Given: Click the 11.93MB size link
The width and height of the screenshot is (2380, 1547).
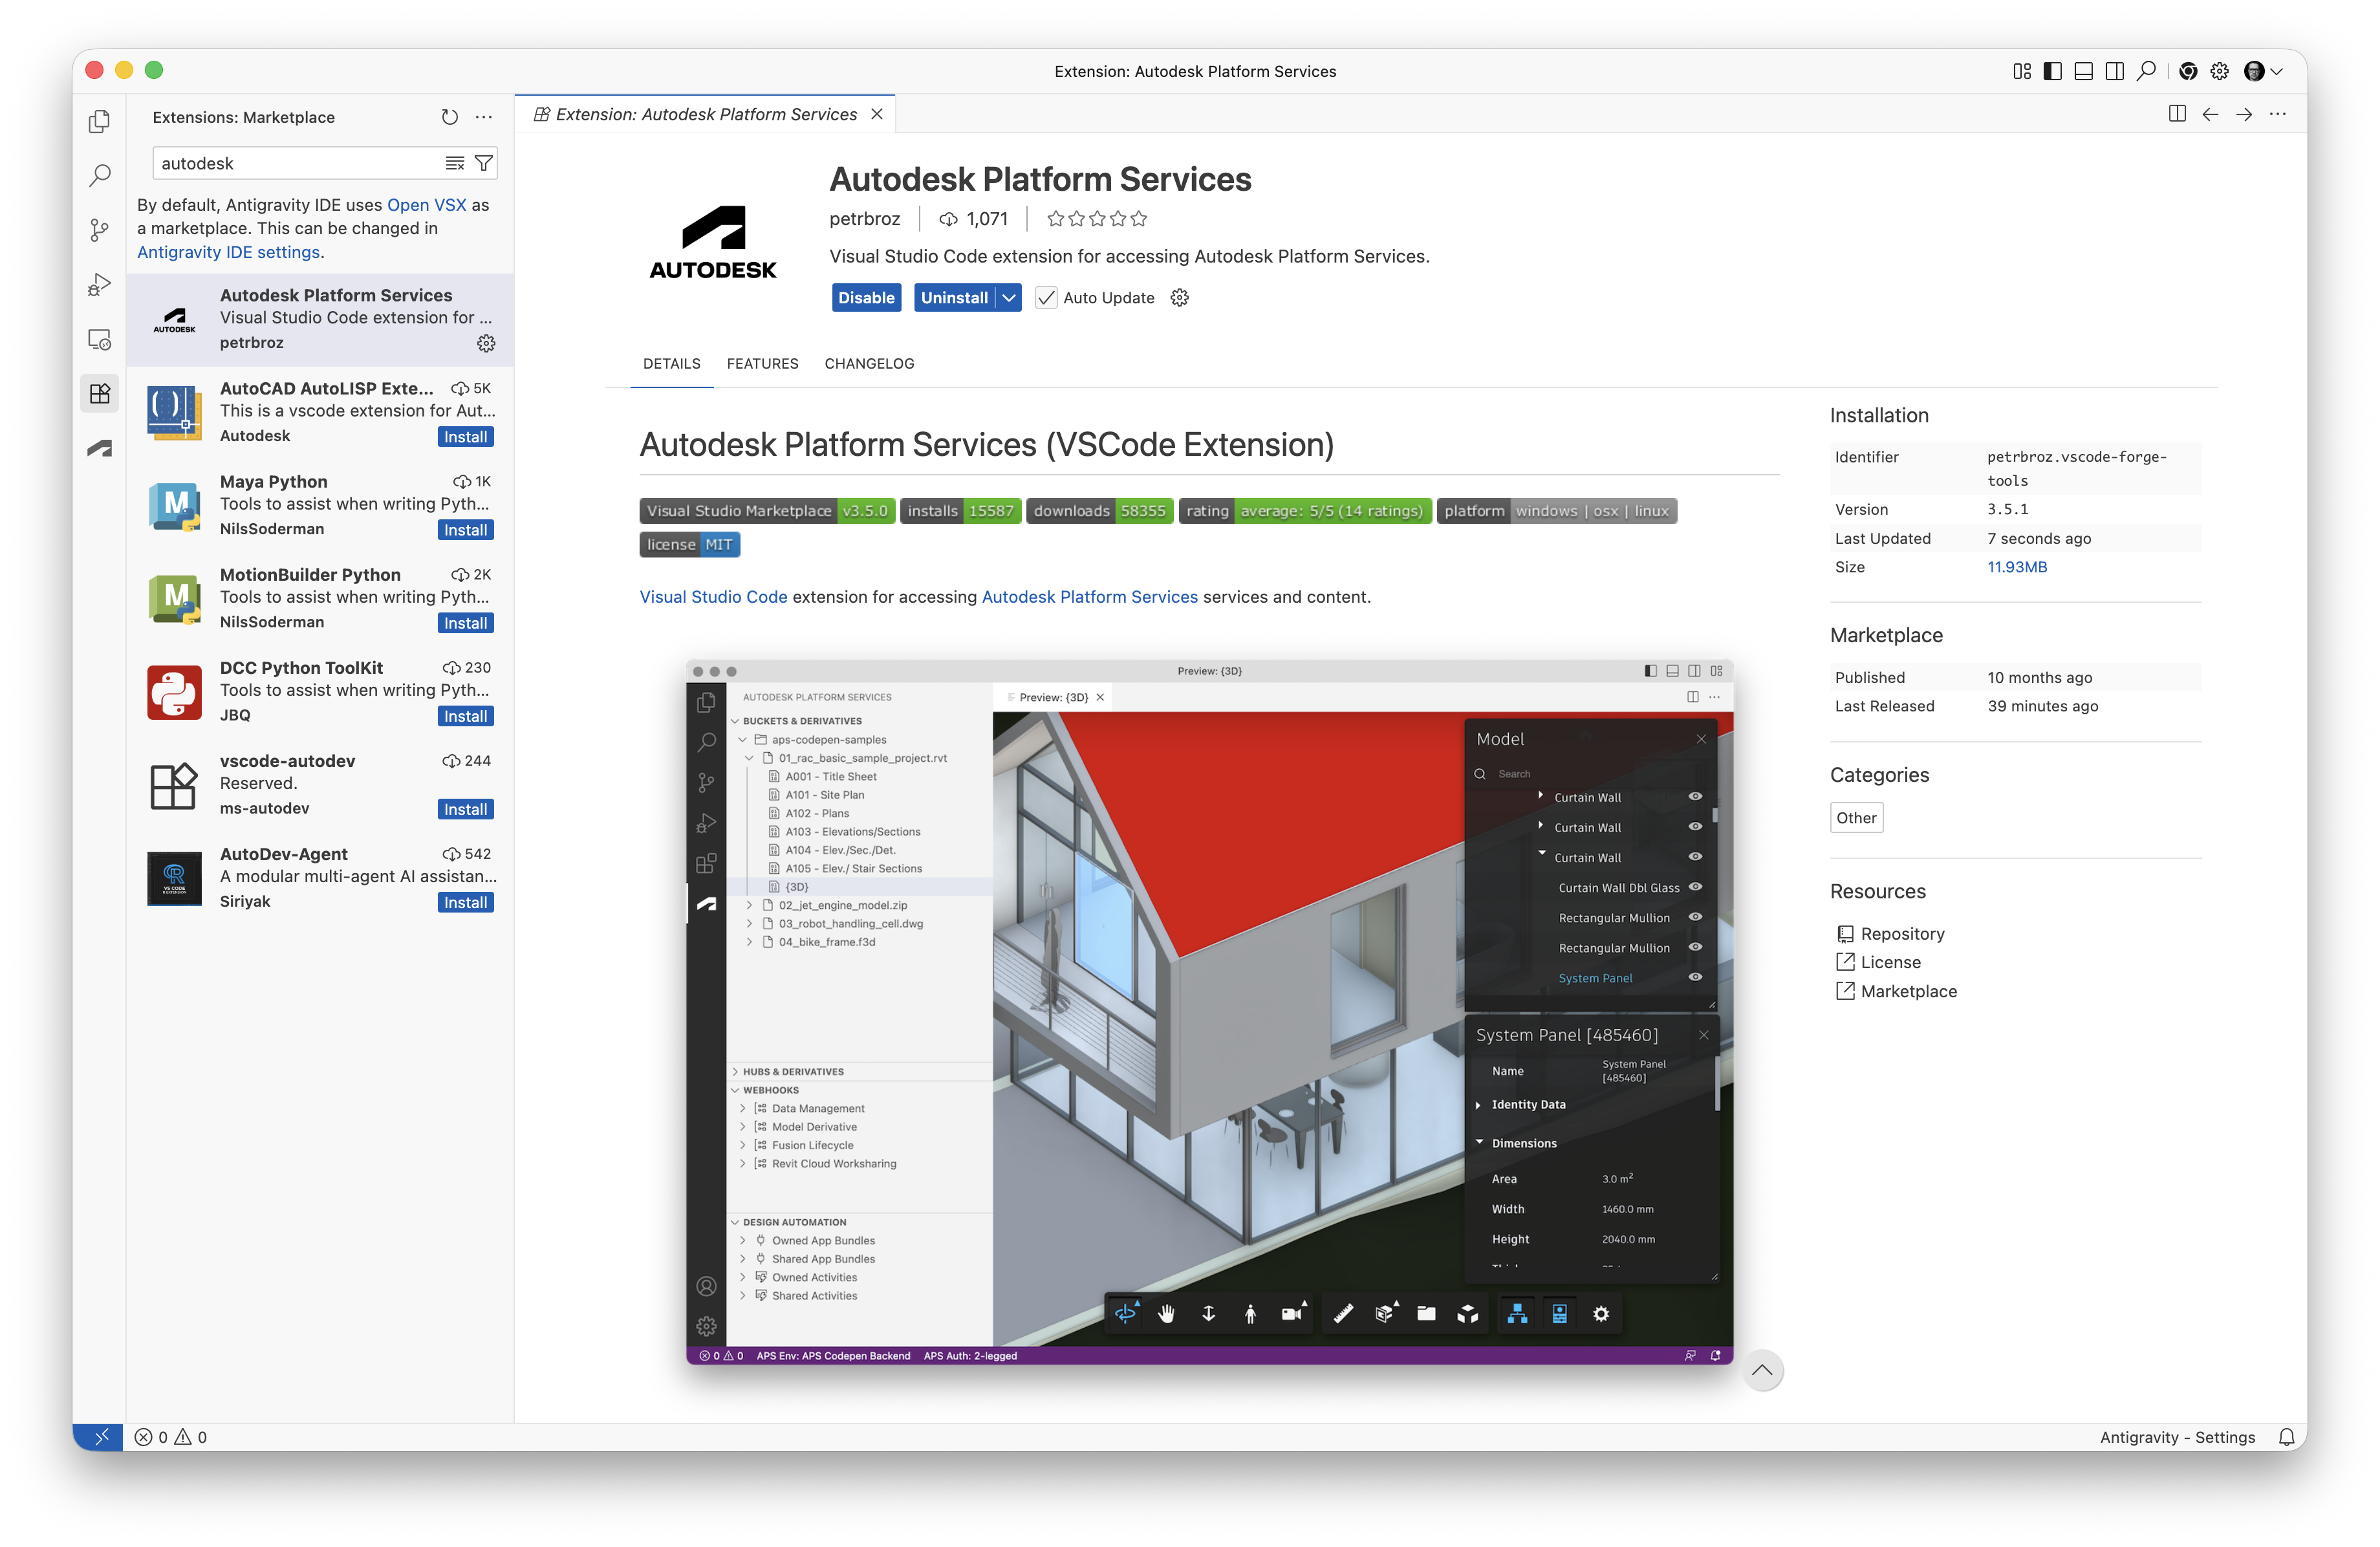Looking at the screenshot, I should [x=2017, y=567].
